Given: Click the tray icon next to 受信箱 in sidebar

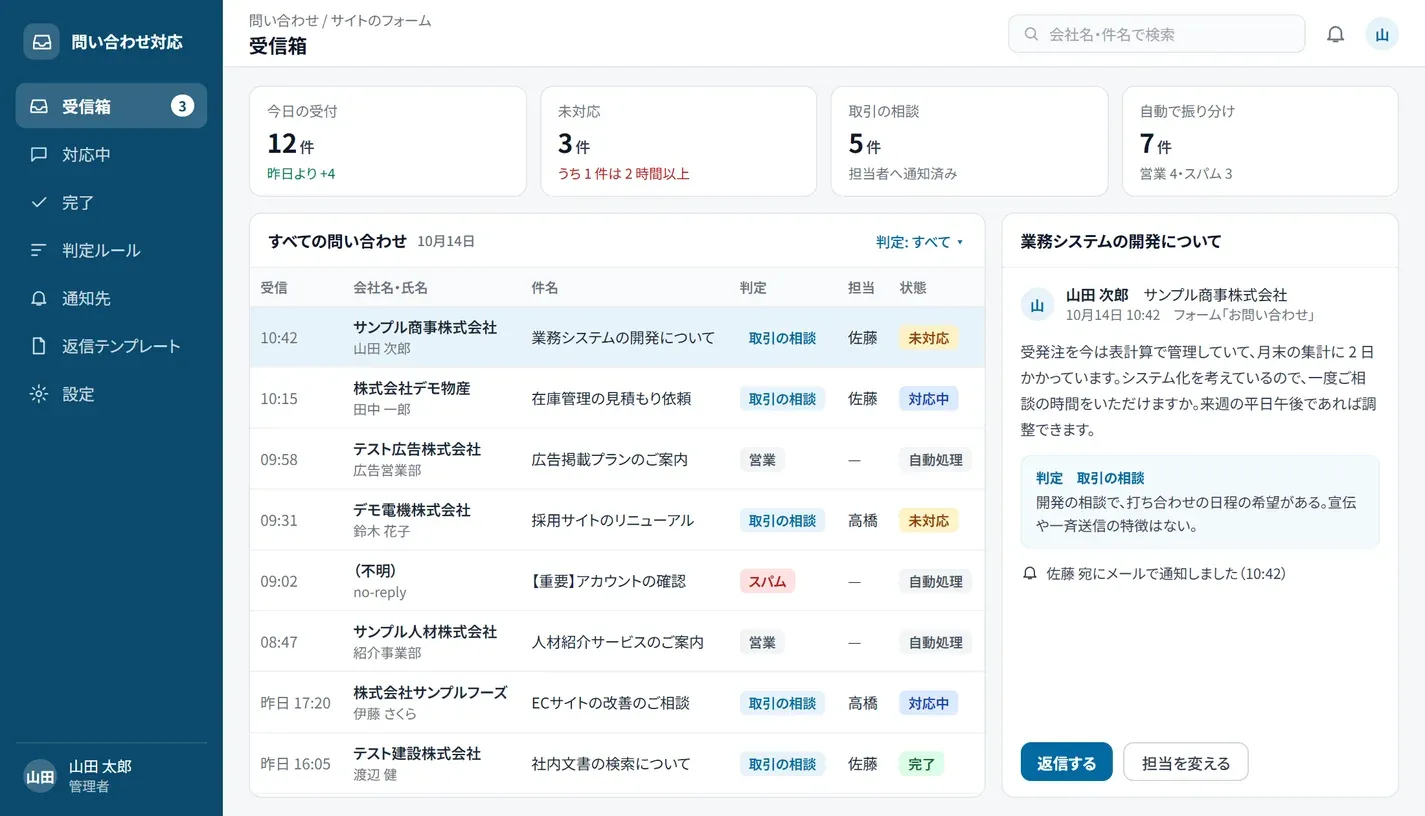Looking at the screenshot, I should pyautogui.click(x=39, y=106).
